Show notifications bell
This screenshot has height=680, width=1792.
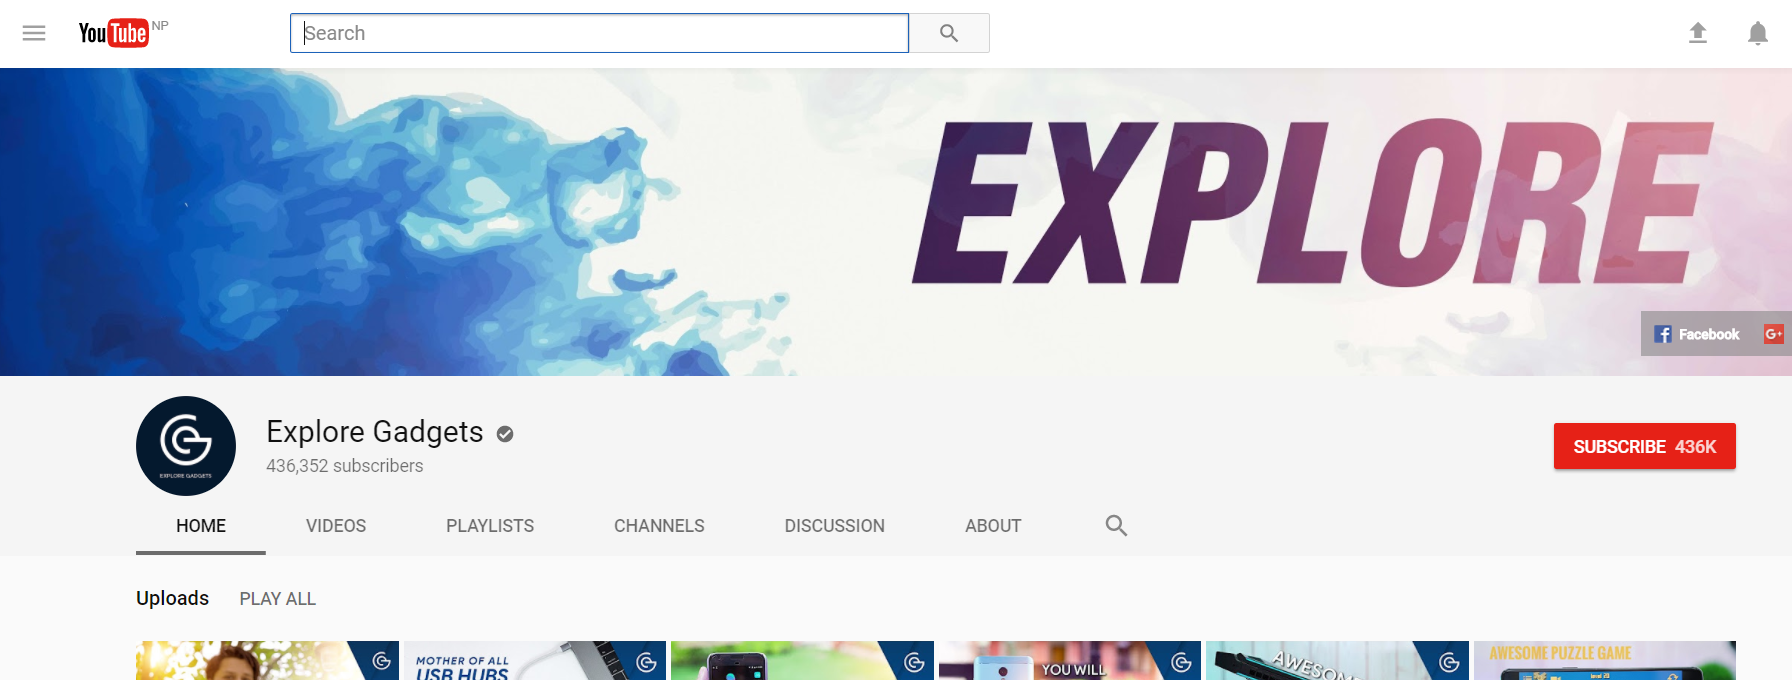click(x=1758, y=33)
